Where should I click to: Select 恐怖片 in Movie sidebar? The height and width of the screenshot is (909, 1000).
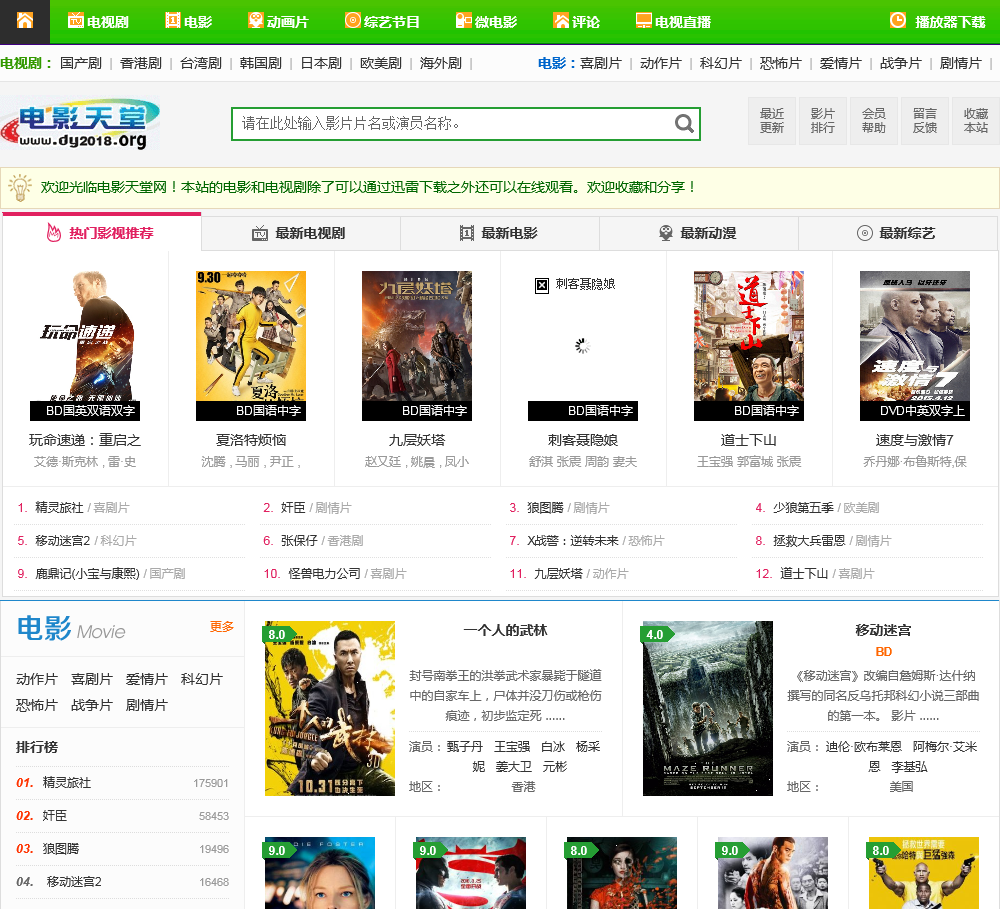pos(37,706)
